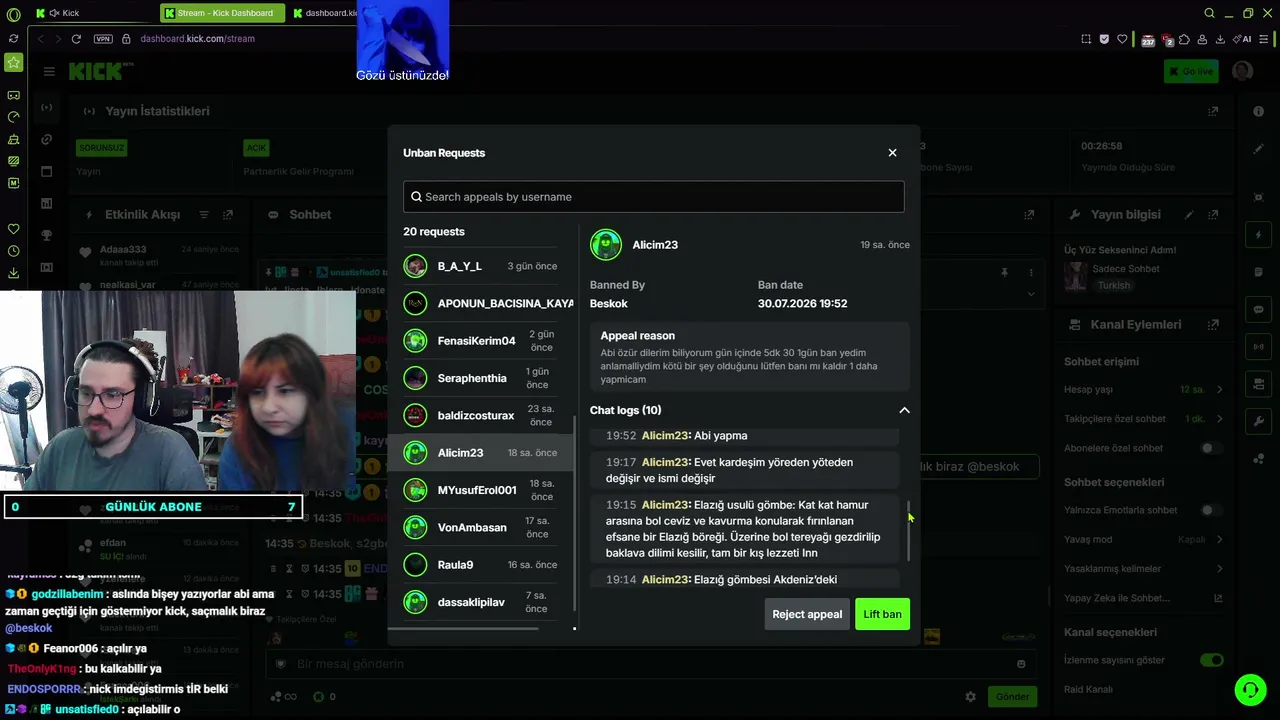1280x720 pixels.
Task: Edit stream info with the pencil icon
Action: 1189,214
